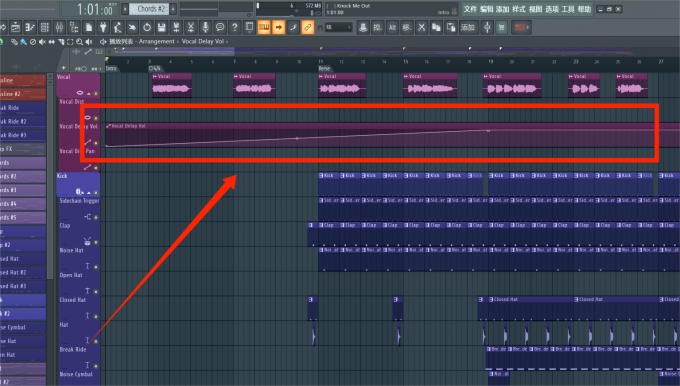Image resolution: width=680 pixels, height=386 pixels.
Task: Click the Arrangement breadcrumb label
Action: (157, 42)
